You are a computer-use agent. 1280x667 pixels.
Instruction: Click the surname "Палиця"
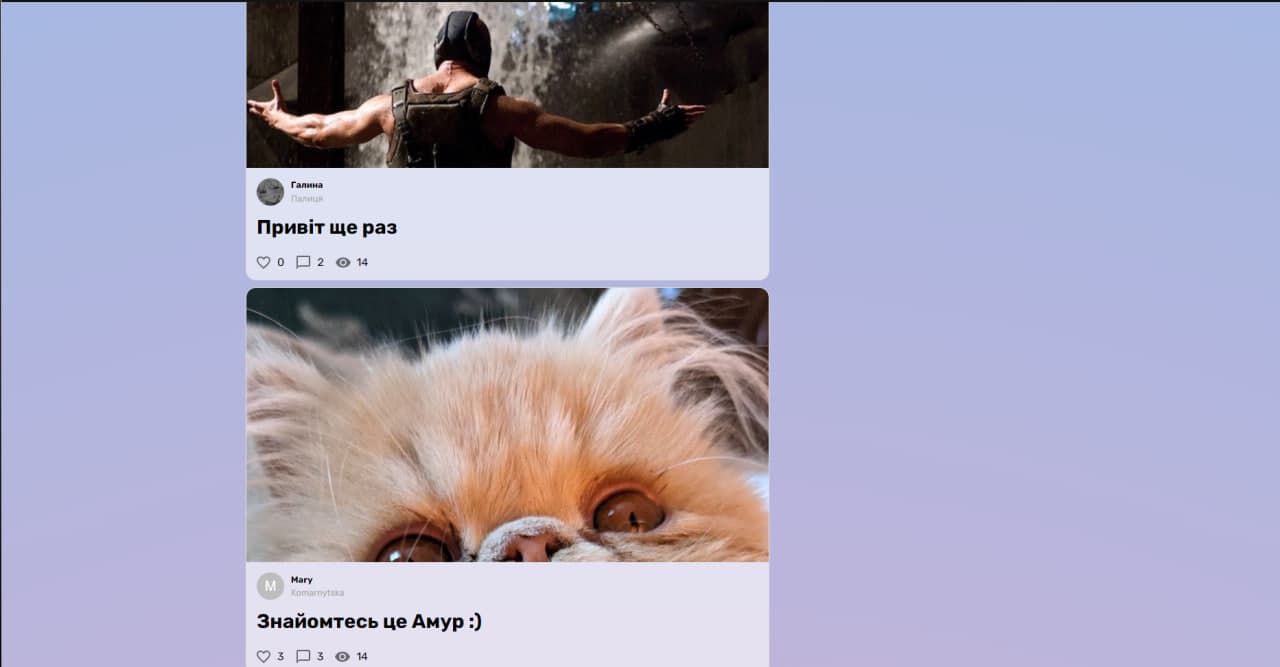(307, 198)
